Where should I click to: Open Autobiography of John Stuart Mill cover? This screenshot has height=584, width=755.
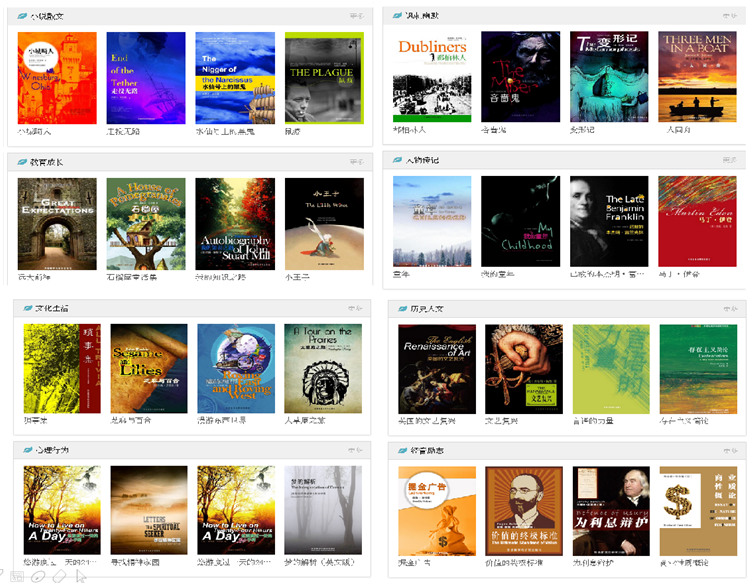[x=235, y=224]
